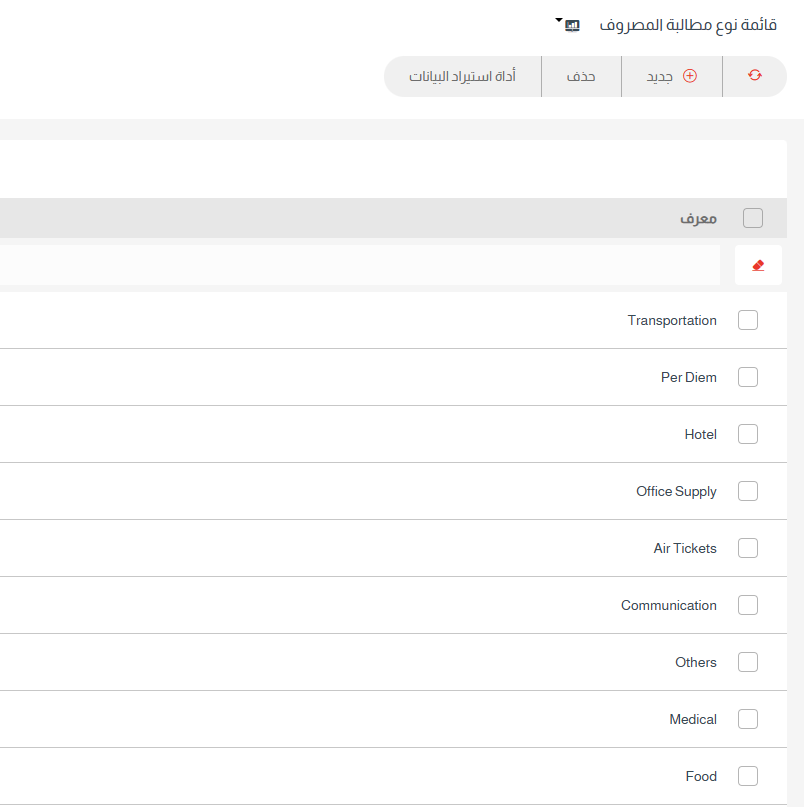Click the red eraser clear-filter icon
804x807 pixels.
pyautogui.click(x=758, y=265)
